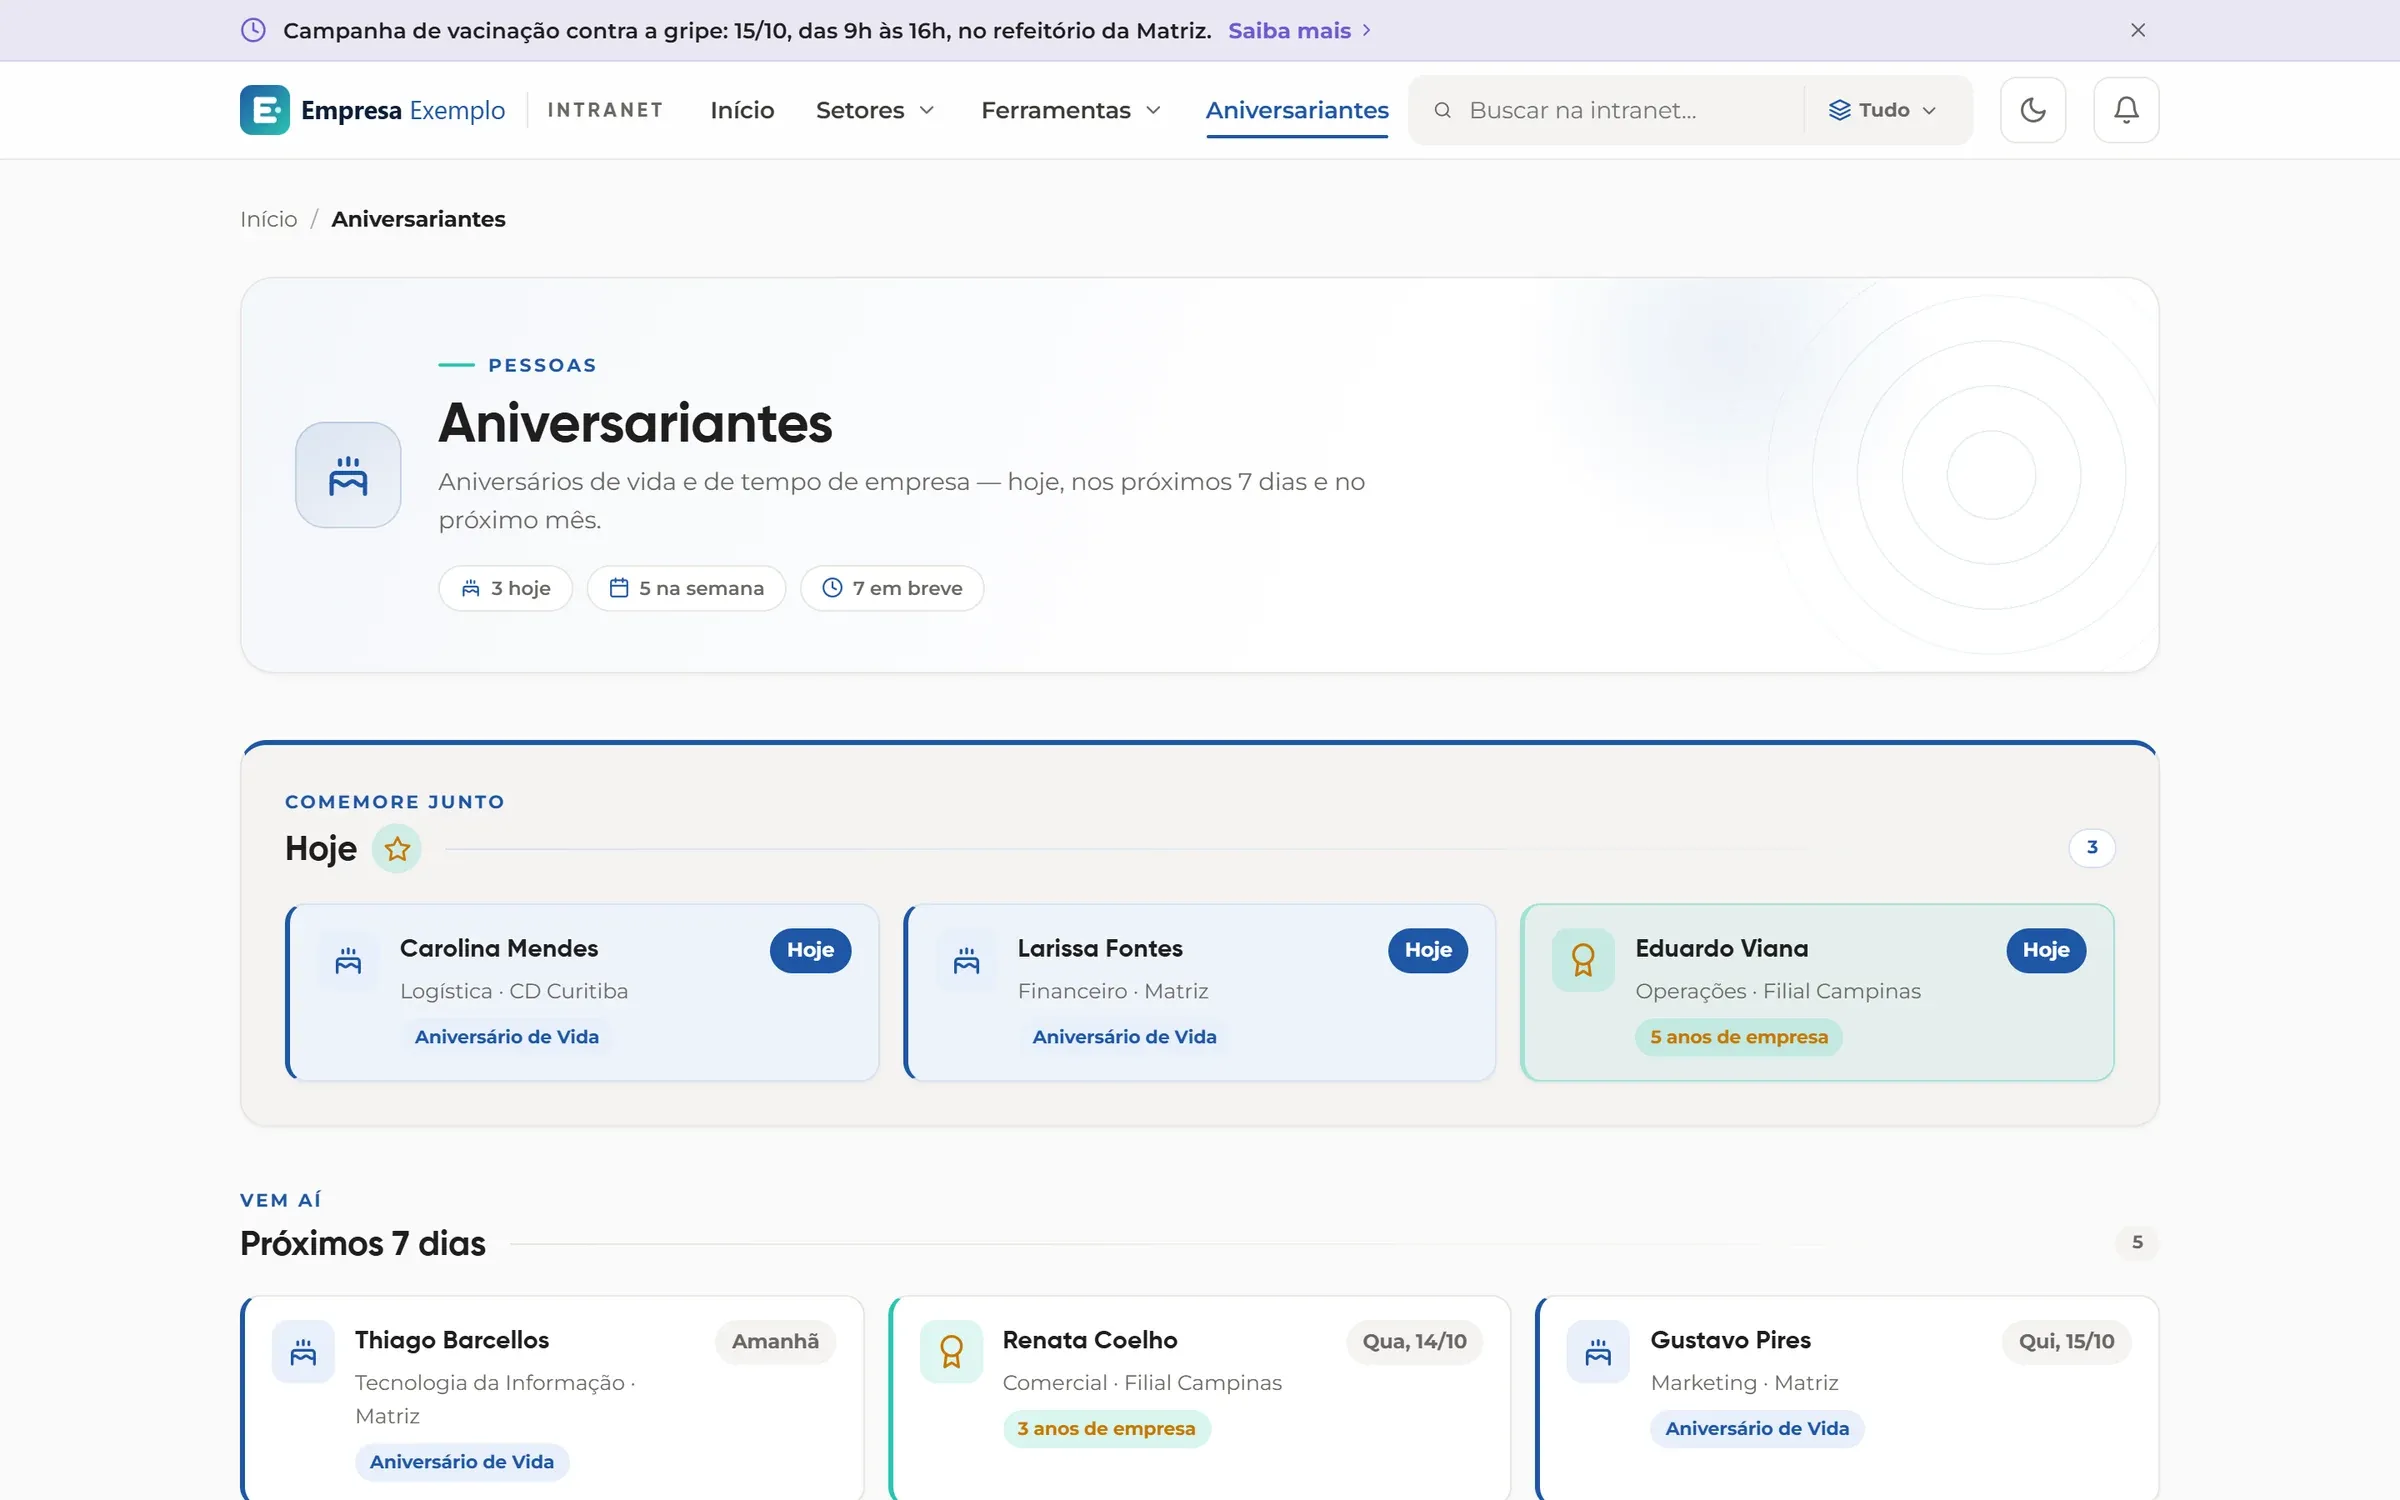Select the 5 na semana chip
Viewport: 2400px width, 1500px height.
[x=686, y=588]
